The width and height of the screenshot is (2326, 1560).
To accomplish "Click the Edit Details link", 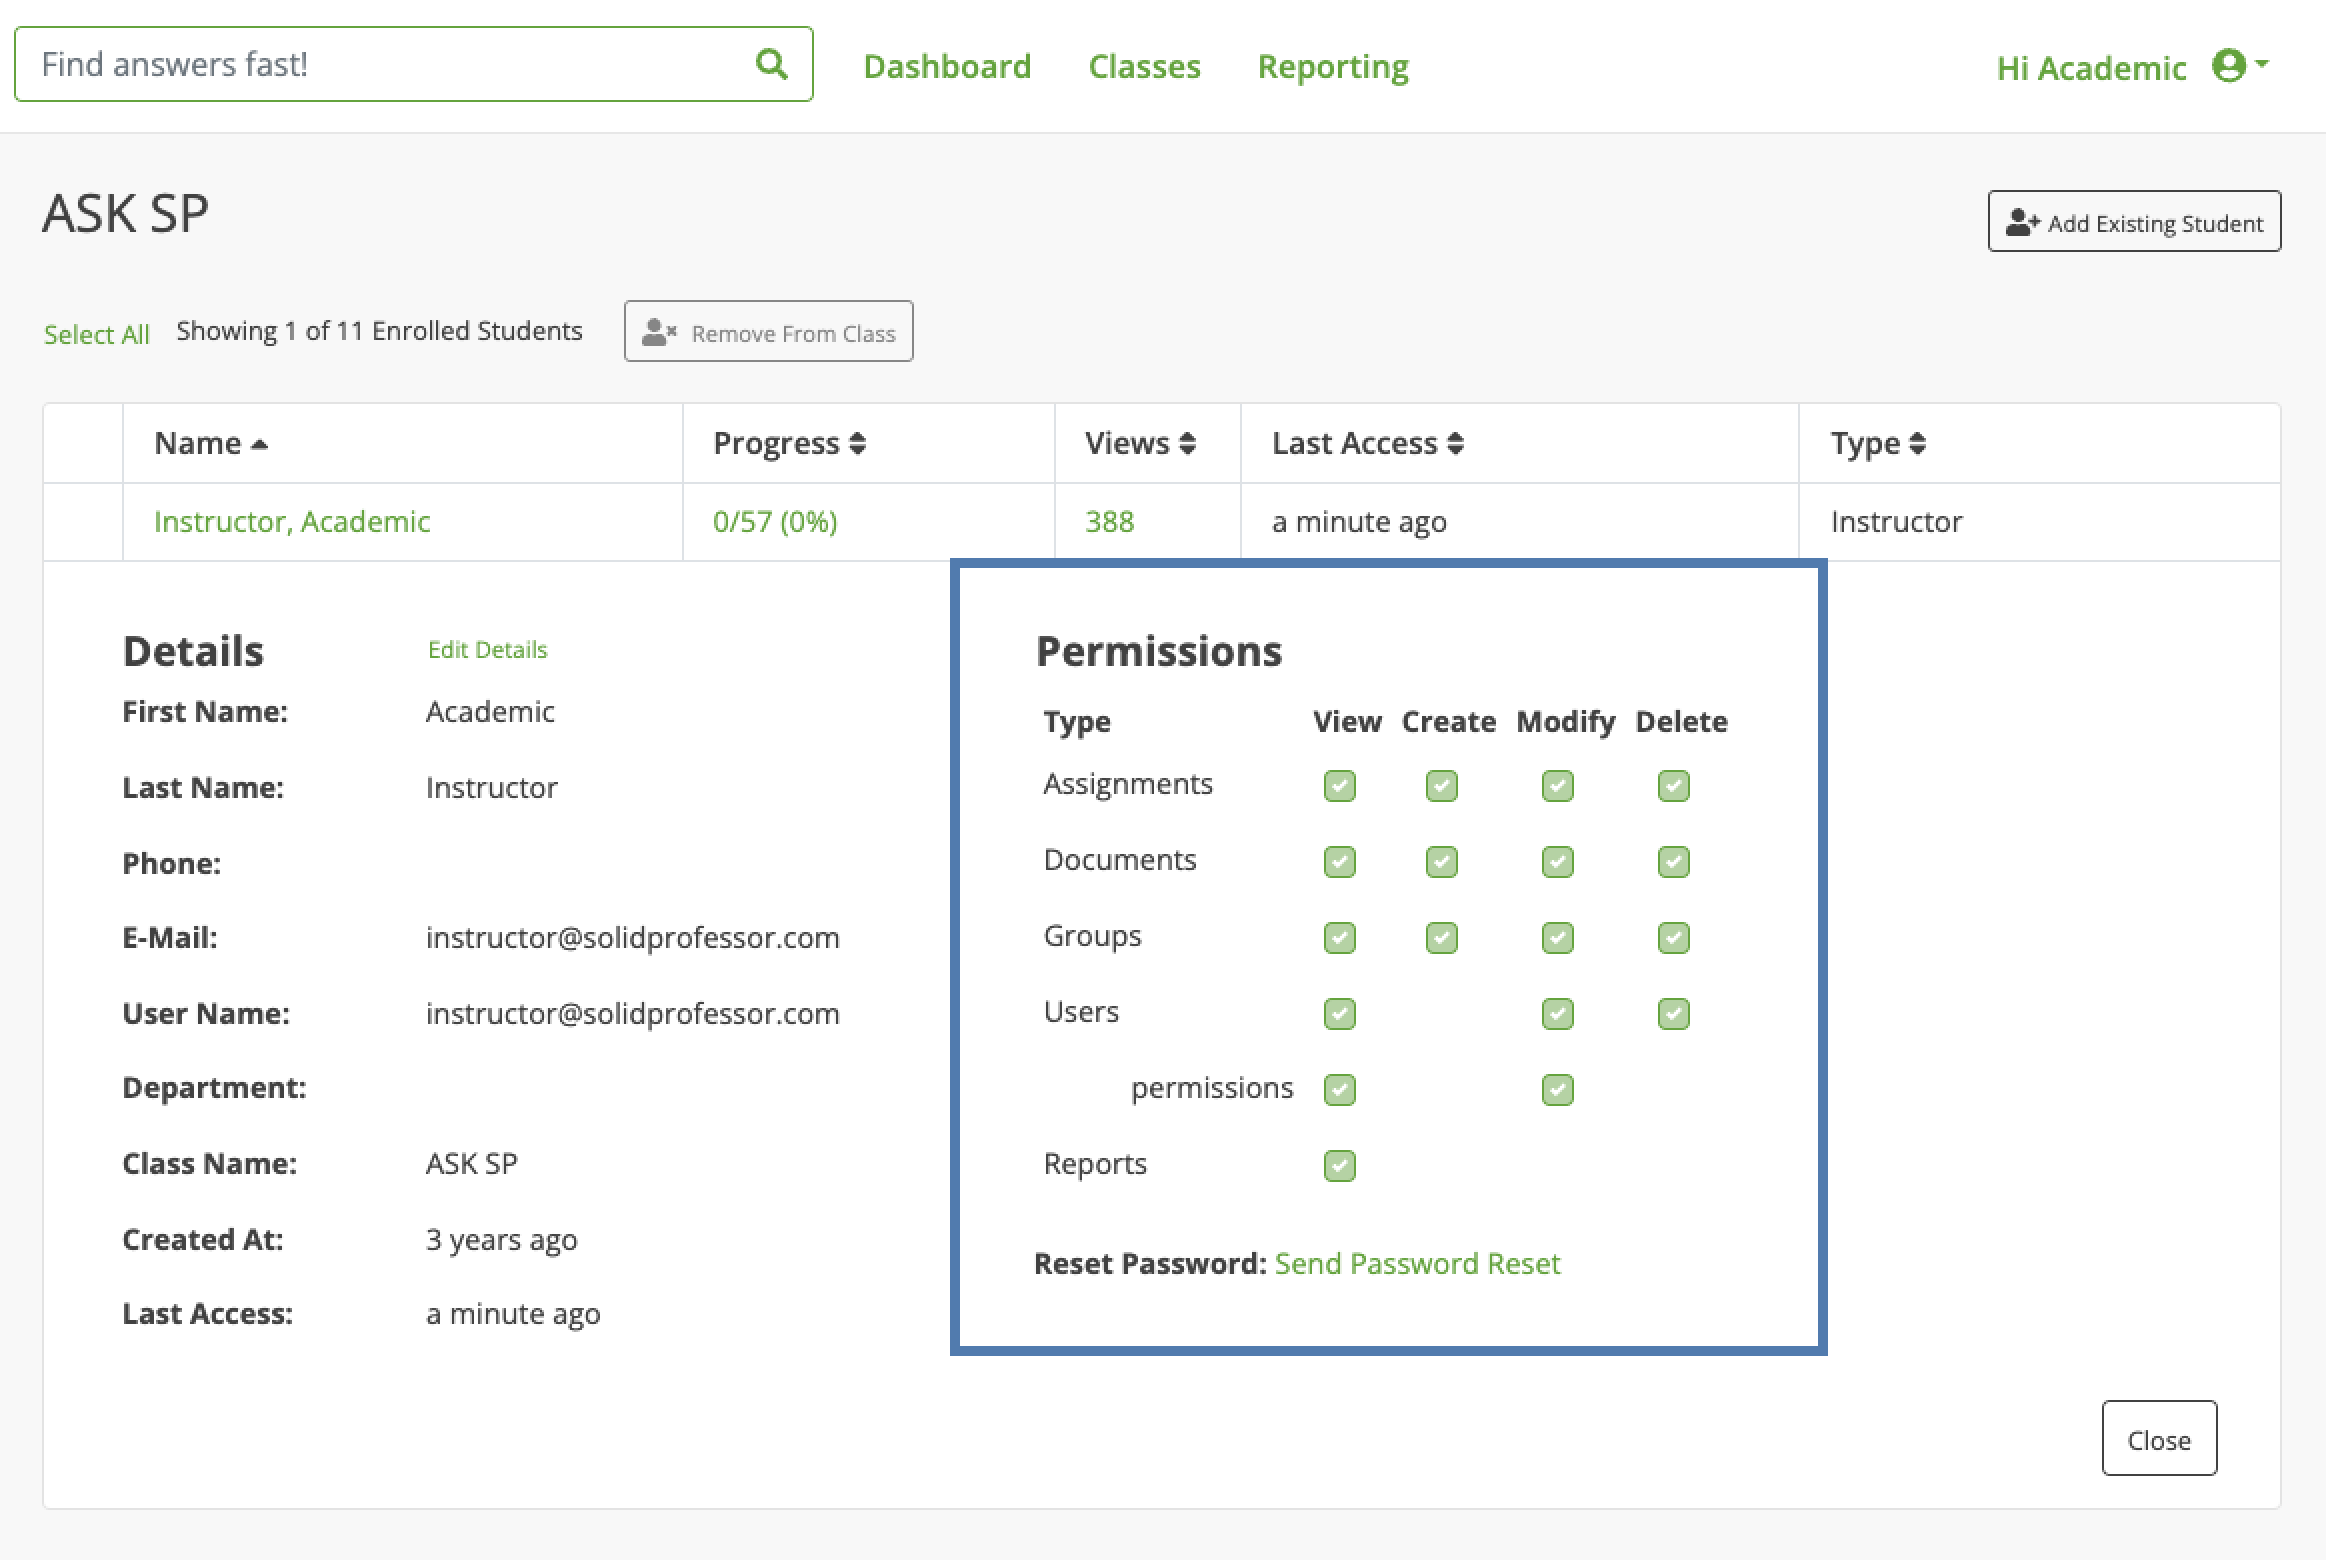I will click(487, 650).
